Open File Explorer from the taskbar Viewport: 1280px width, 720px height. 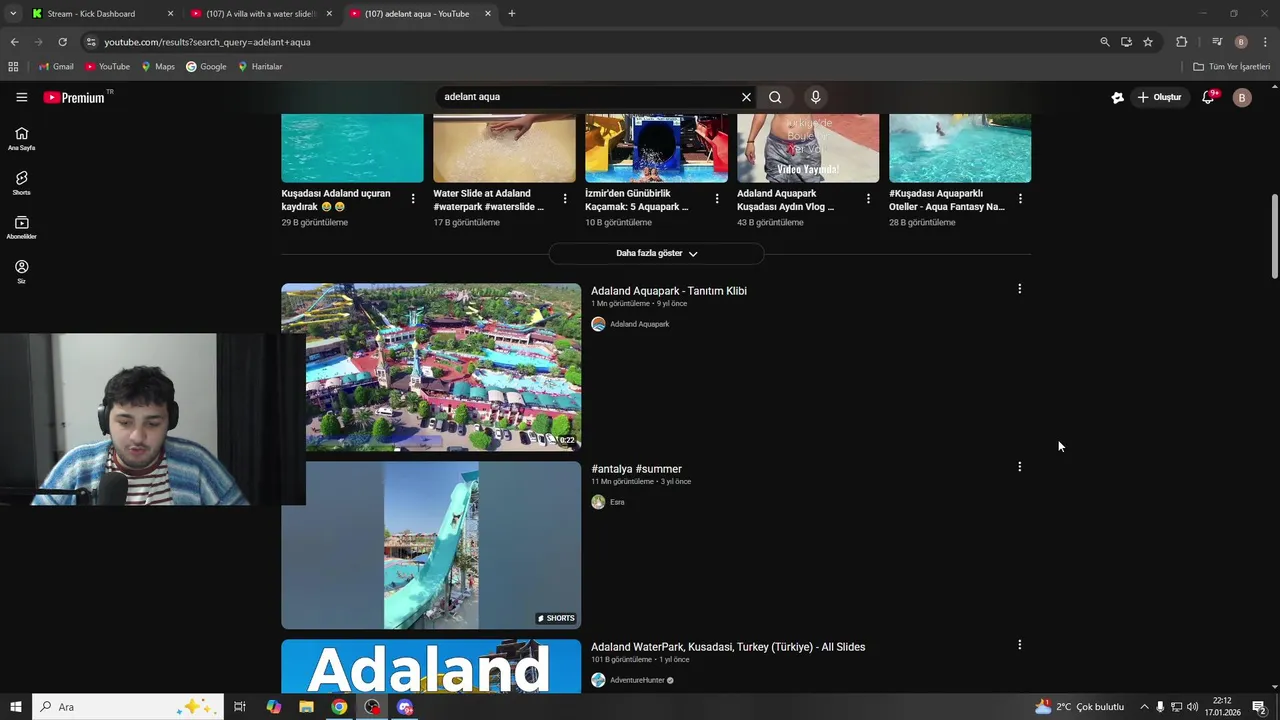(306, 707)
